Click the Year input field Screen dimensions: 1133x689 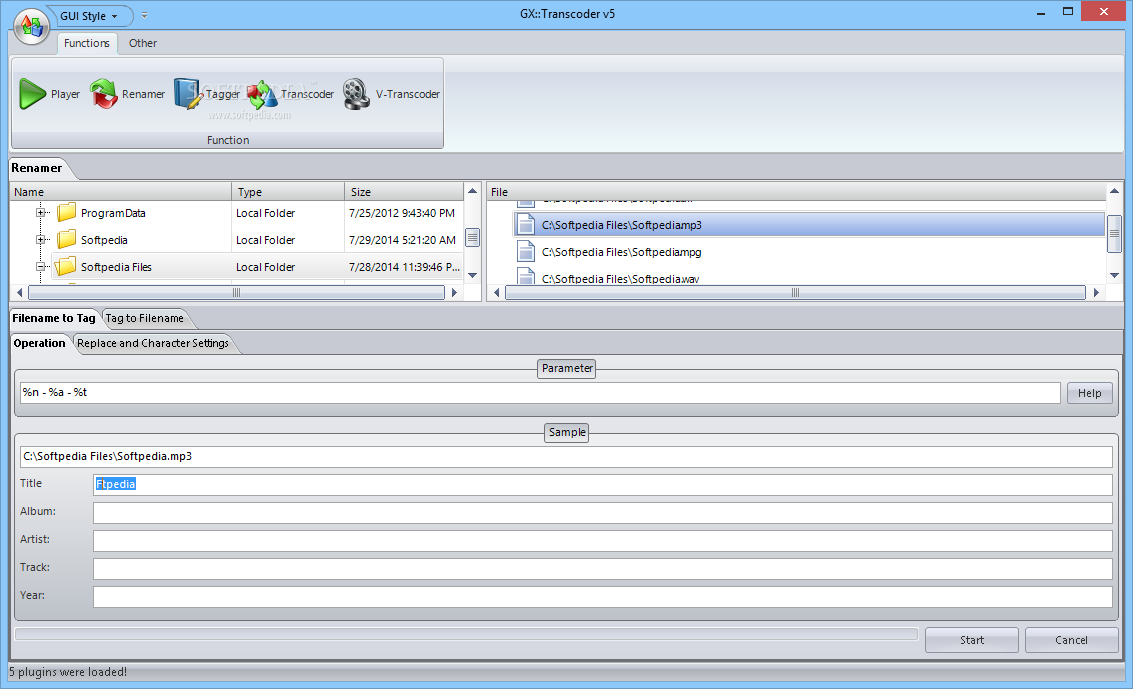(x=603, y=597)
